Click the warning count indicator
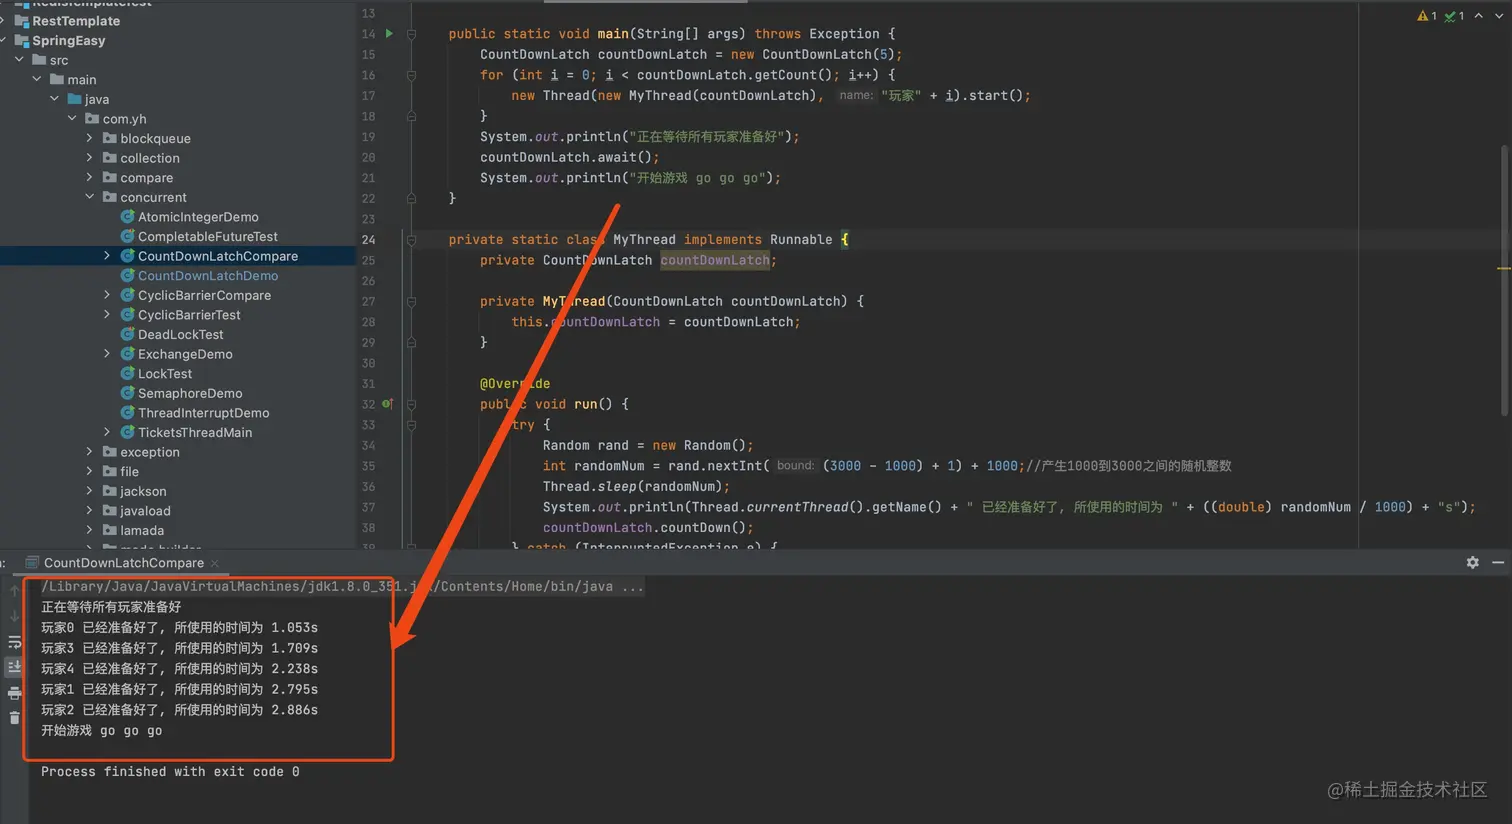The image size is (1512, 824). (x=1427, y=16)
